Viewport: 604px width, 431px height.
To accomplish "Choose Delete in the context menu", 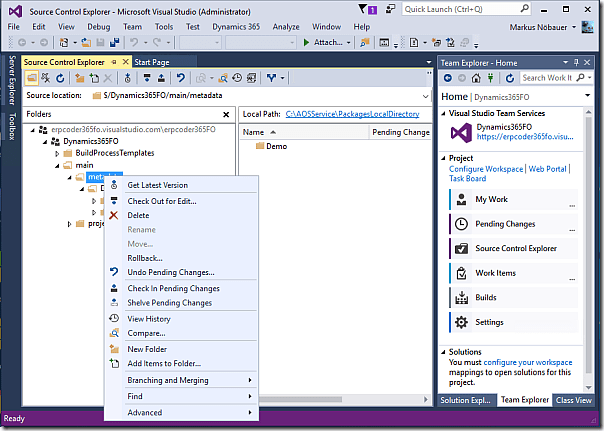I will (181, 215).
